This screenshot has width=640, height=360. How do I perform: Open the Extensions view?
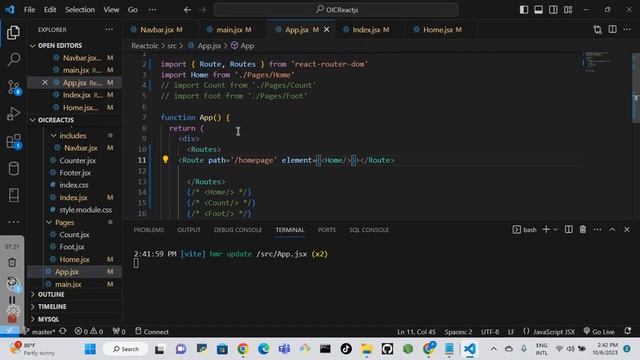pyautogui.click(x=13, y=141)
